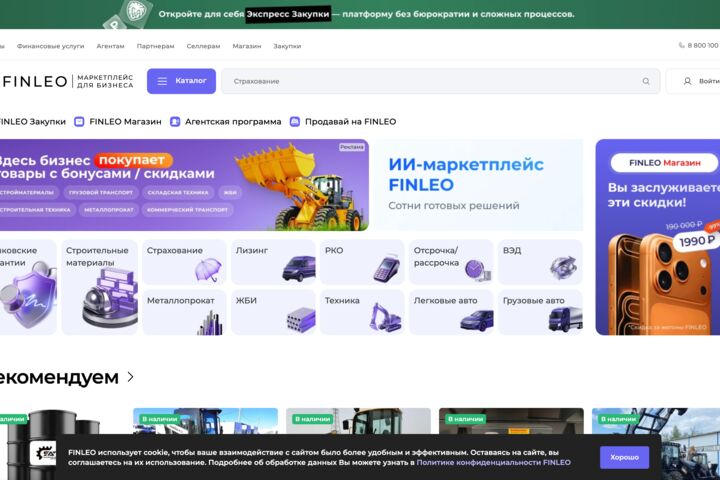This screenshot has width=720, height=480.
Task: Open Техника category with excavator icon
Action: pos(362,312)
